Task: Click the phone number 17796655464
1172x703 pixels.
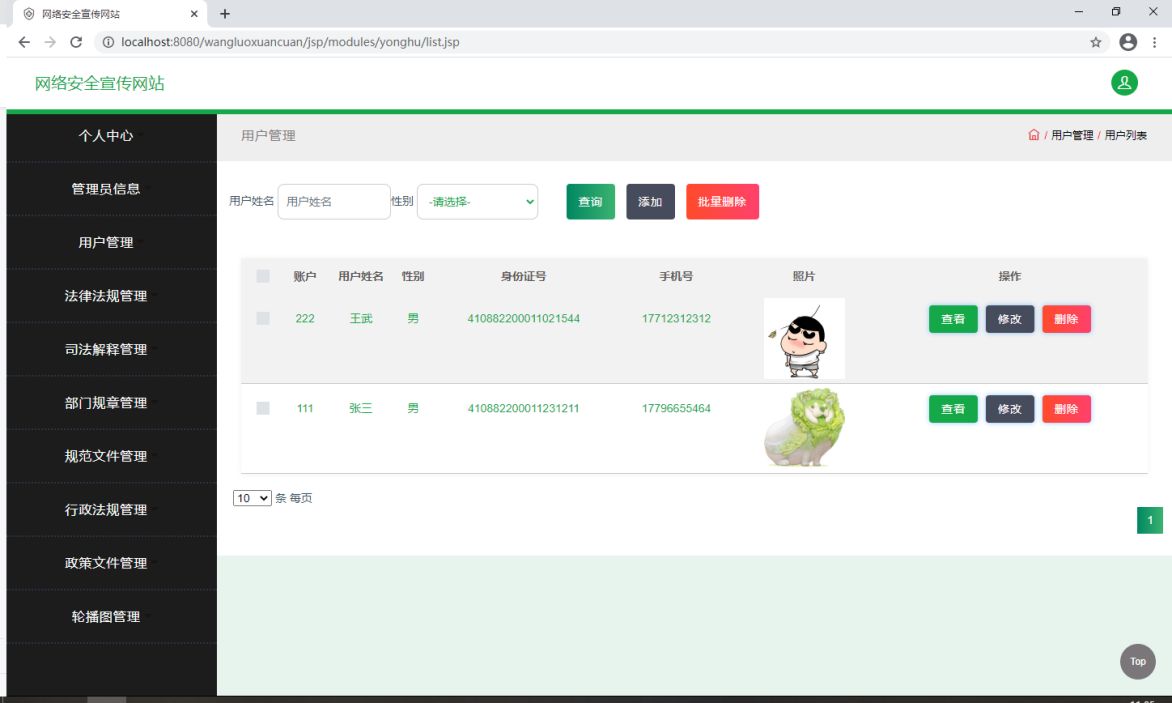Action: pyautogui.click(x=676, y=408)
